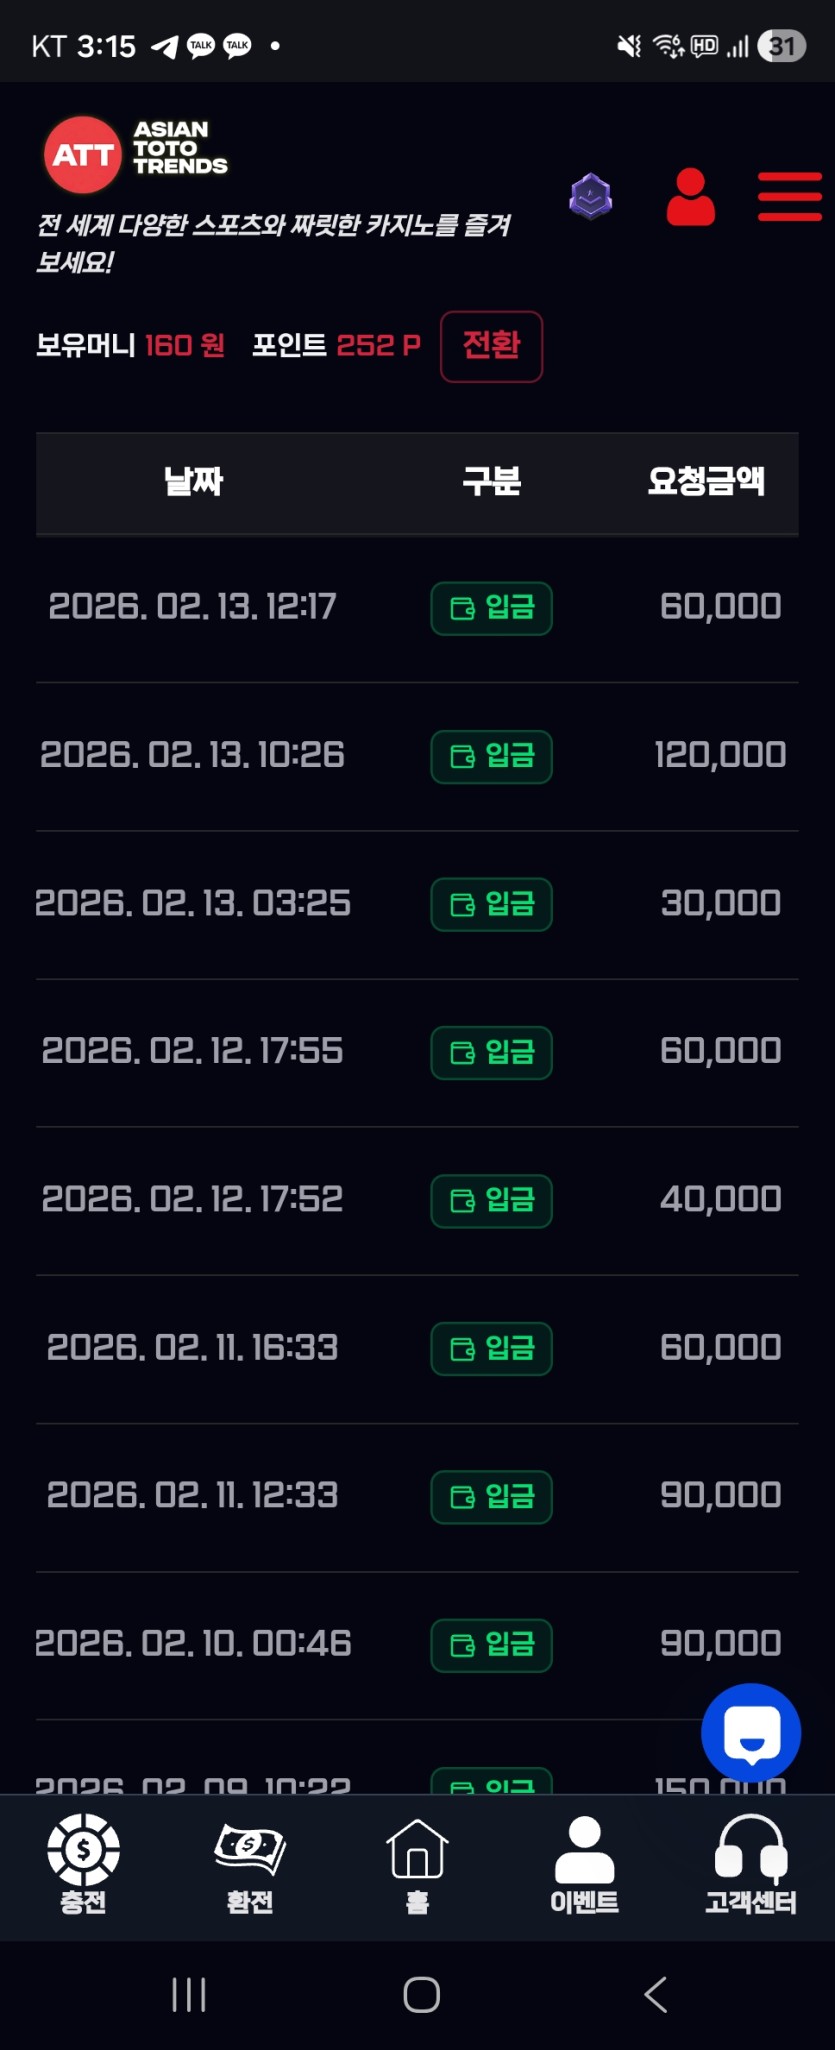
Task: Open Android recent apps button
Action: 189,1994
